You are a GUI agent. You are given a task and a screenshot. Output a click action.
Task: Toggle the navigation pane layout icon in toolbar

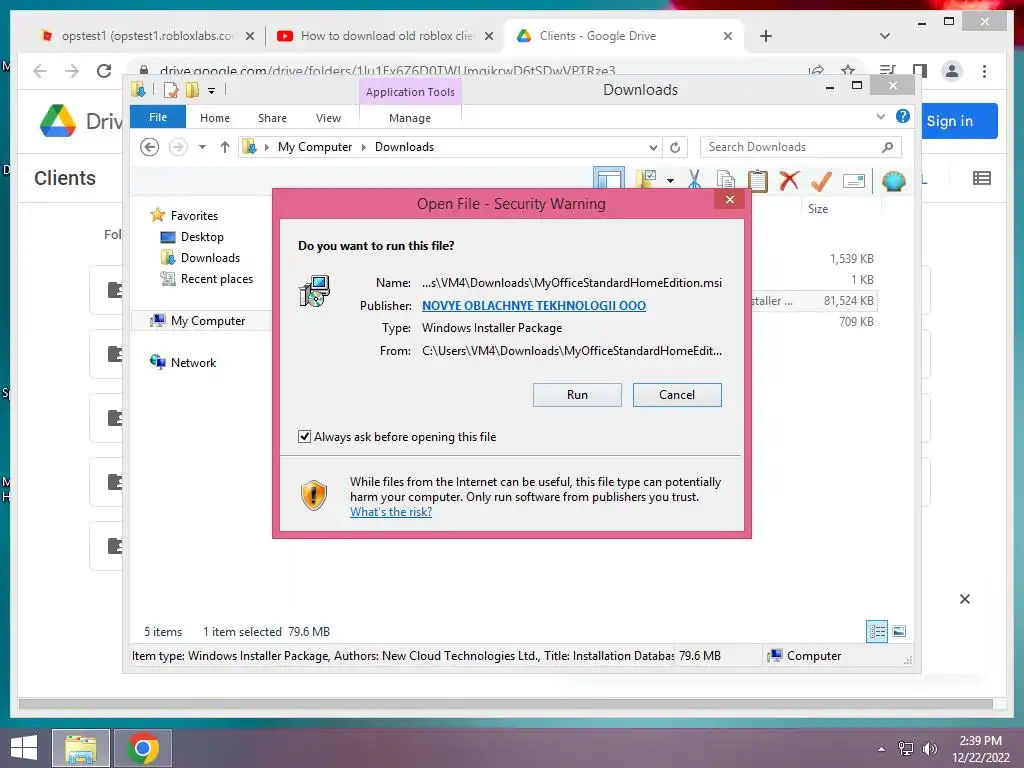[x=609, y=179]
